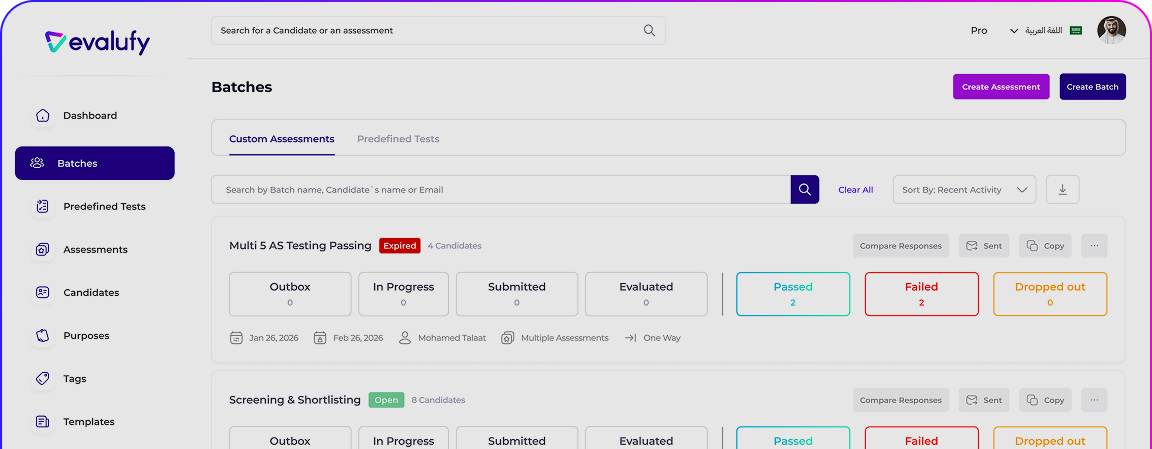Click the Saudi flag icon
Viewport: 1152px width, 449px height.
click(1076, 31)
